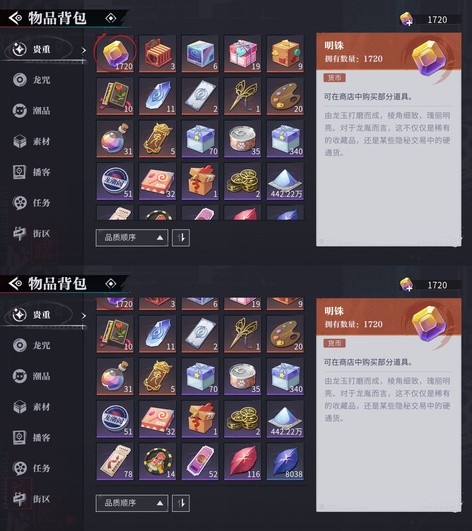
Task: Expand the 贵重 category chevron in the upper sidebar
Action: (83, 50)
